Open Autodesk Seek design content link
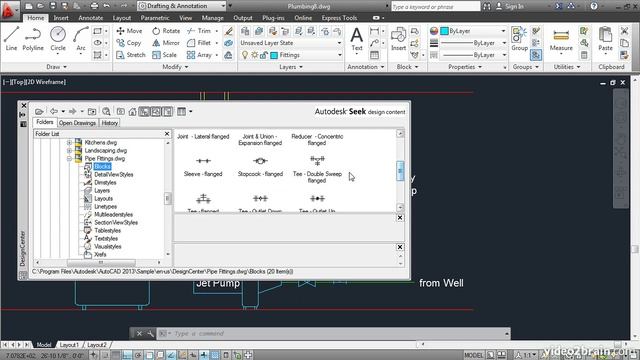This screenshot has height=360, width=640. coord(360,111)
